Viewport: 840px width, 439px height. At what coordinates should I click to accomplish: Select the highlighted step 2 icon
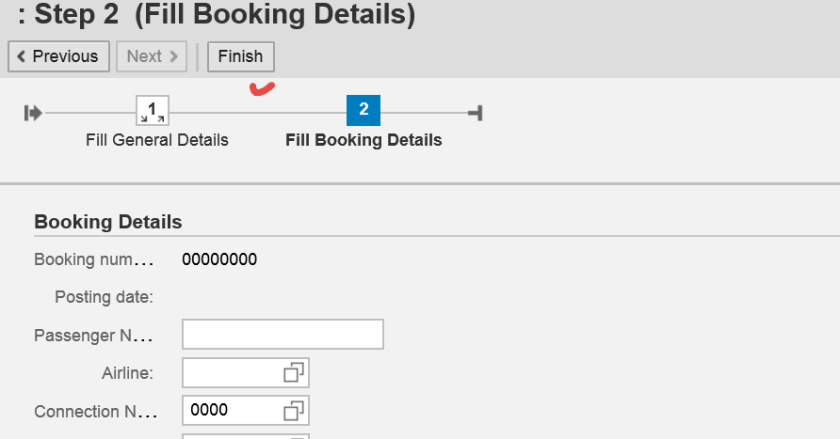click(363, 111)
